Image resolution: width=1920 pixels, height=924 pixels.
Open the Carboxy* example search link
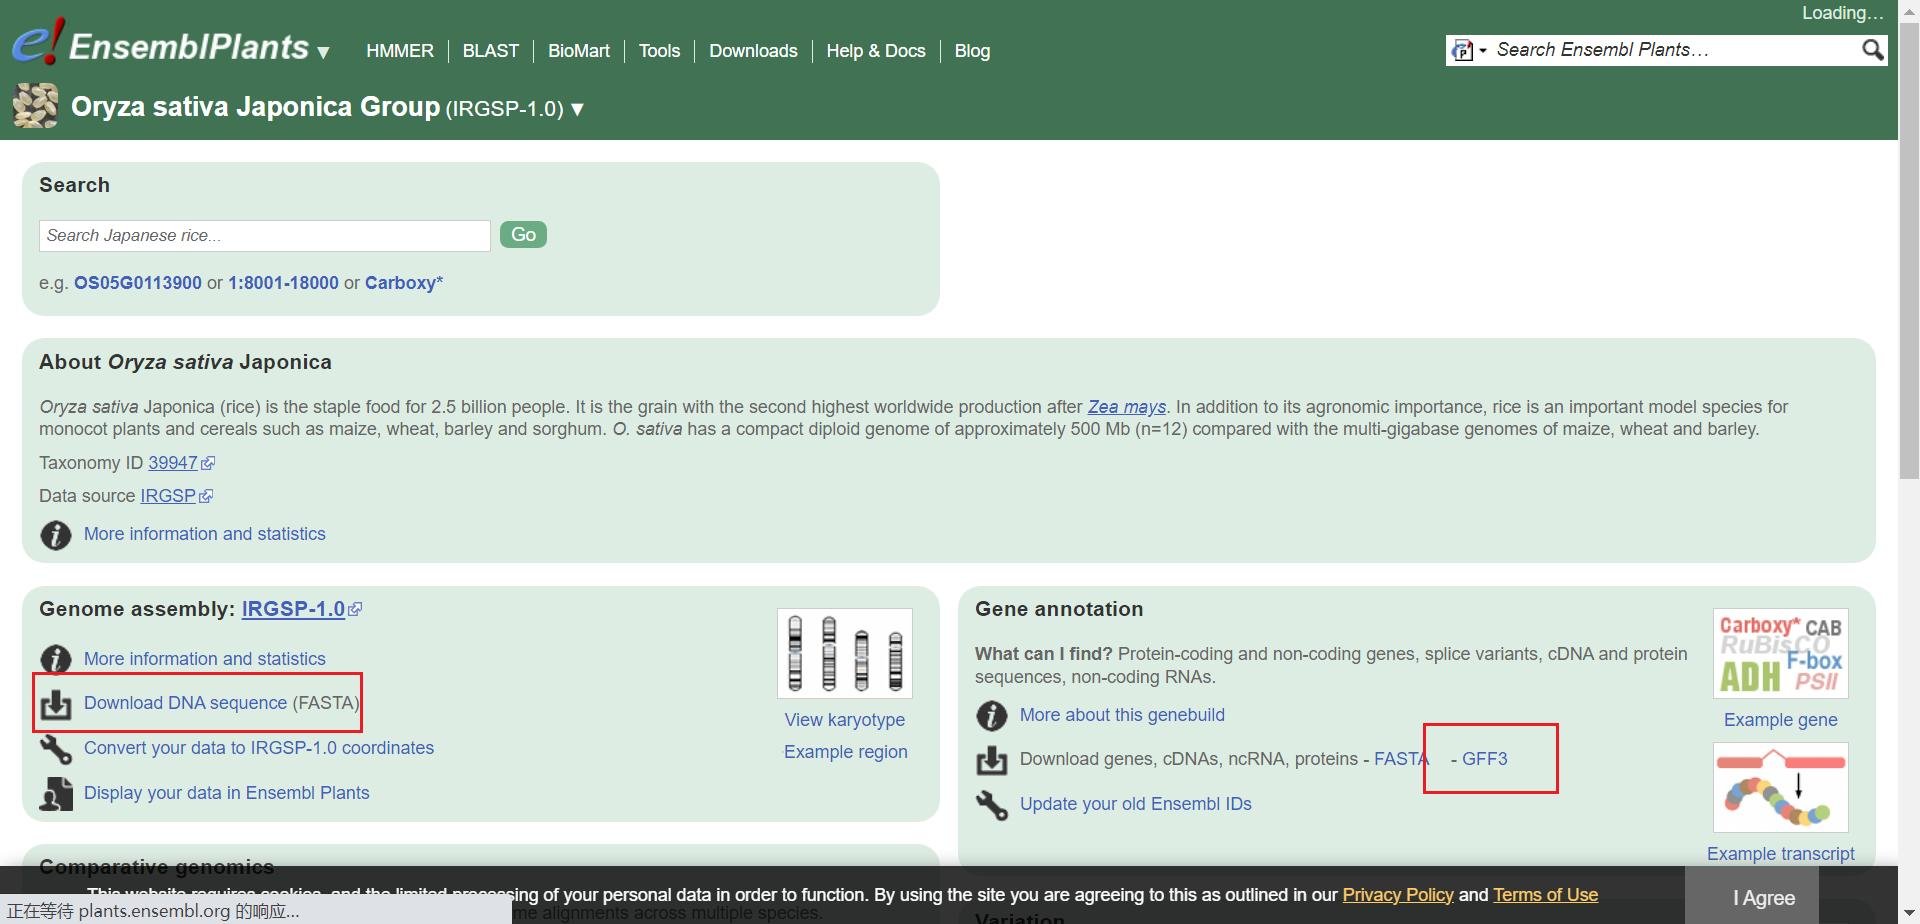(404, 283)
